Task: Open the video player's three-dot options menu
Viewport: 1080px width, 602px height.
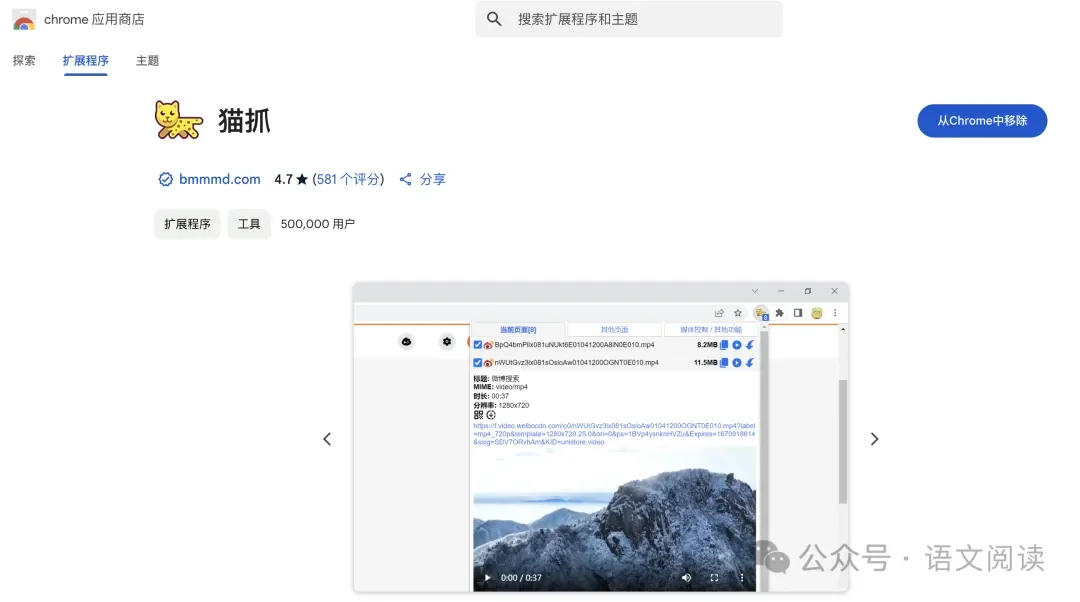Action: [741, 577]
